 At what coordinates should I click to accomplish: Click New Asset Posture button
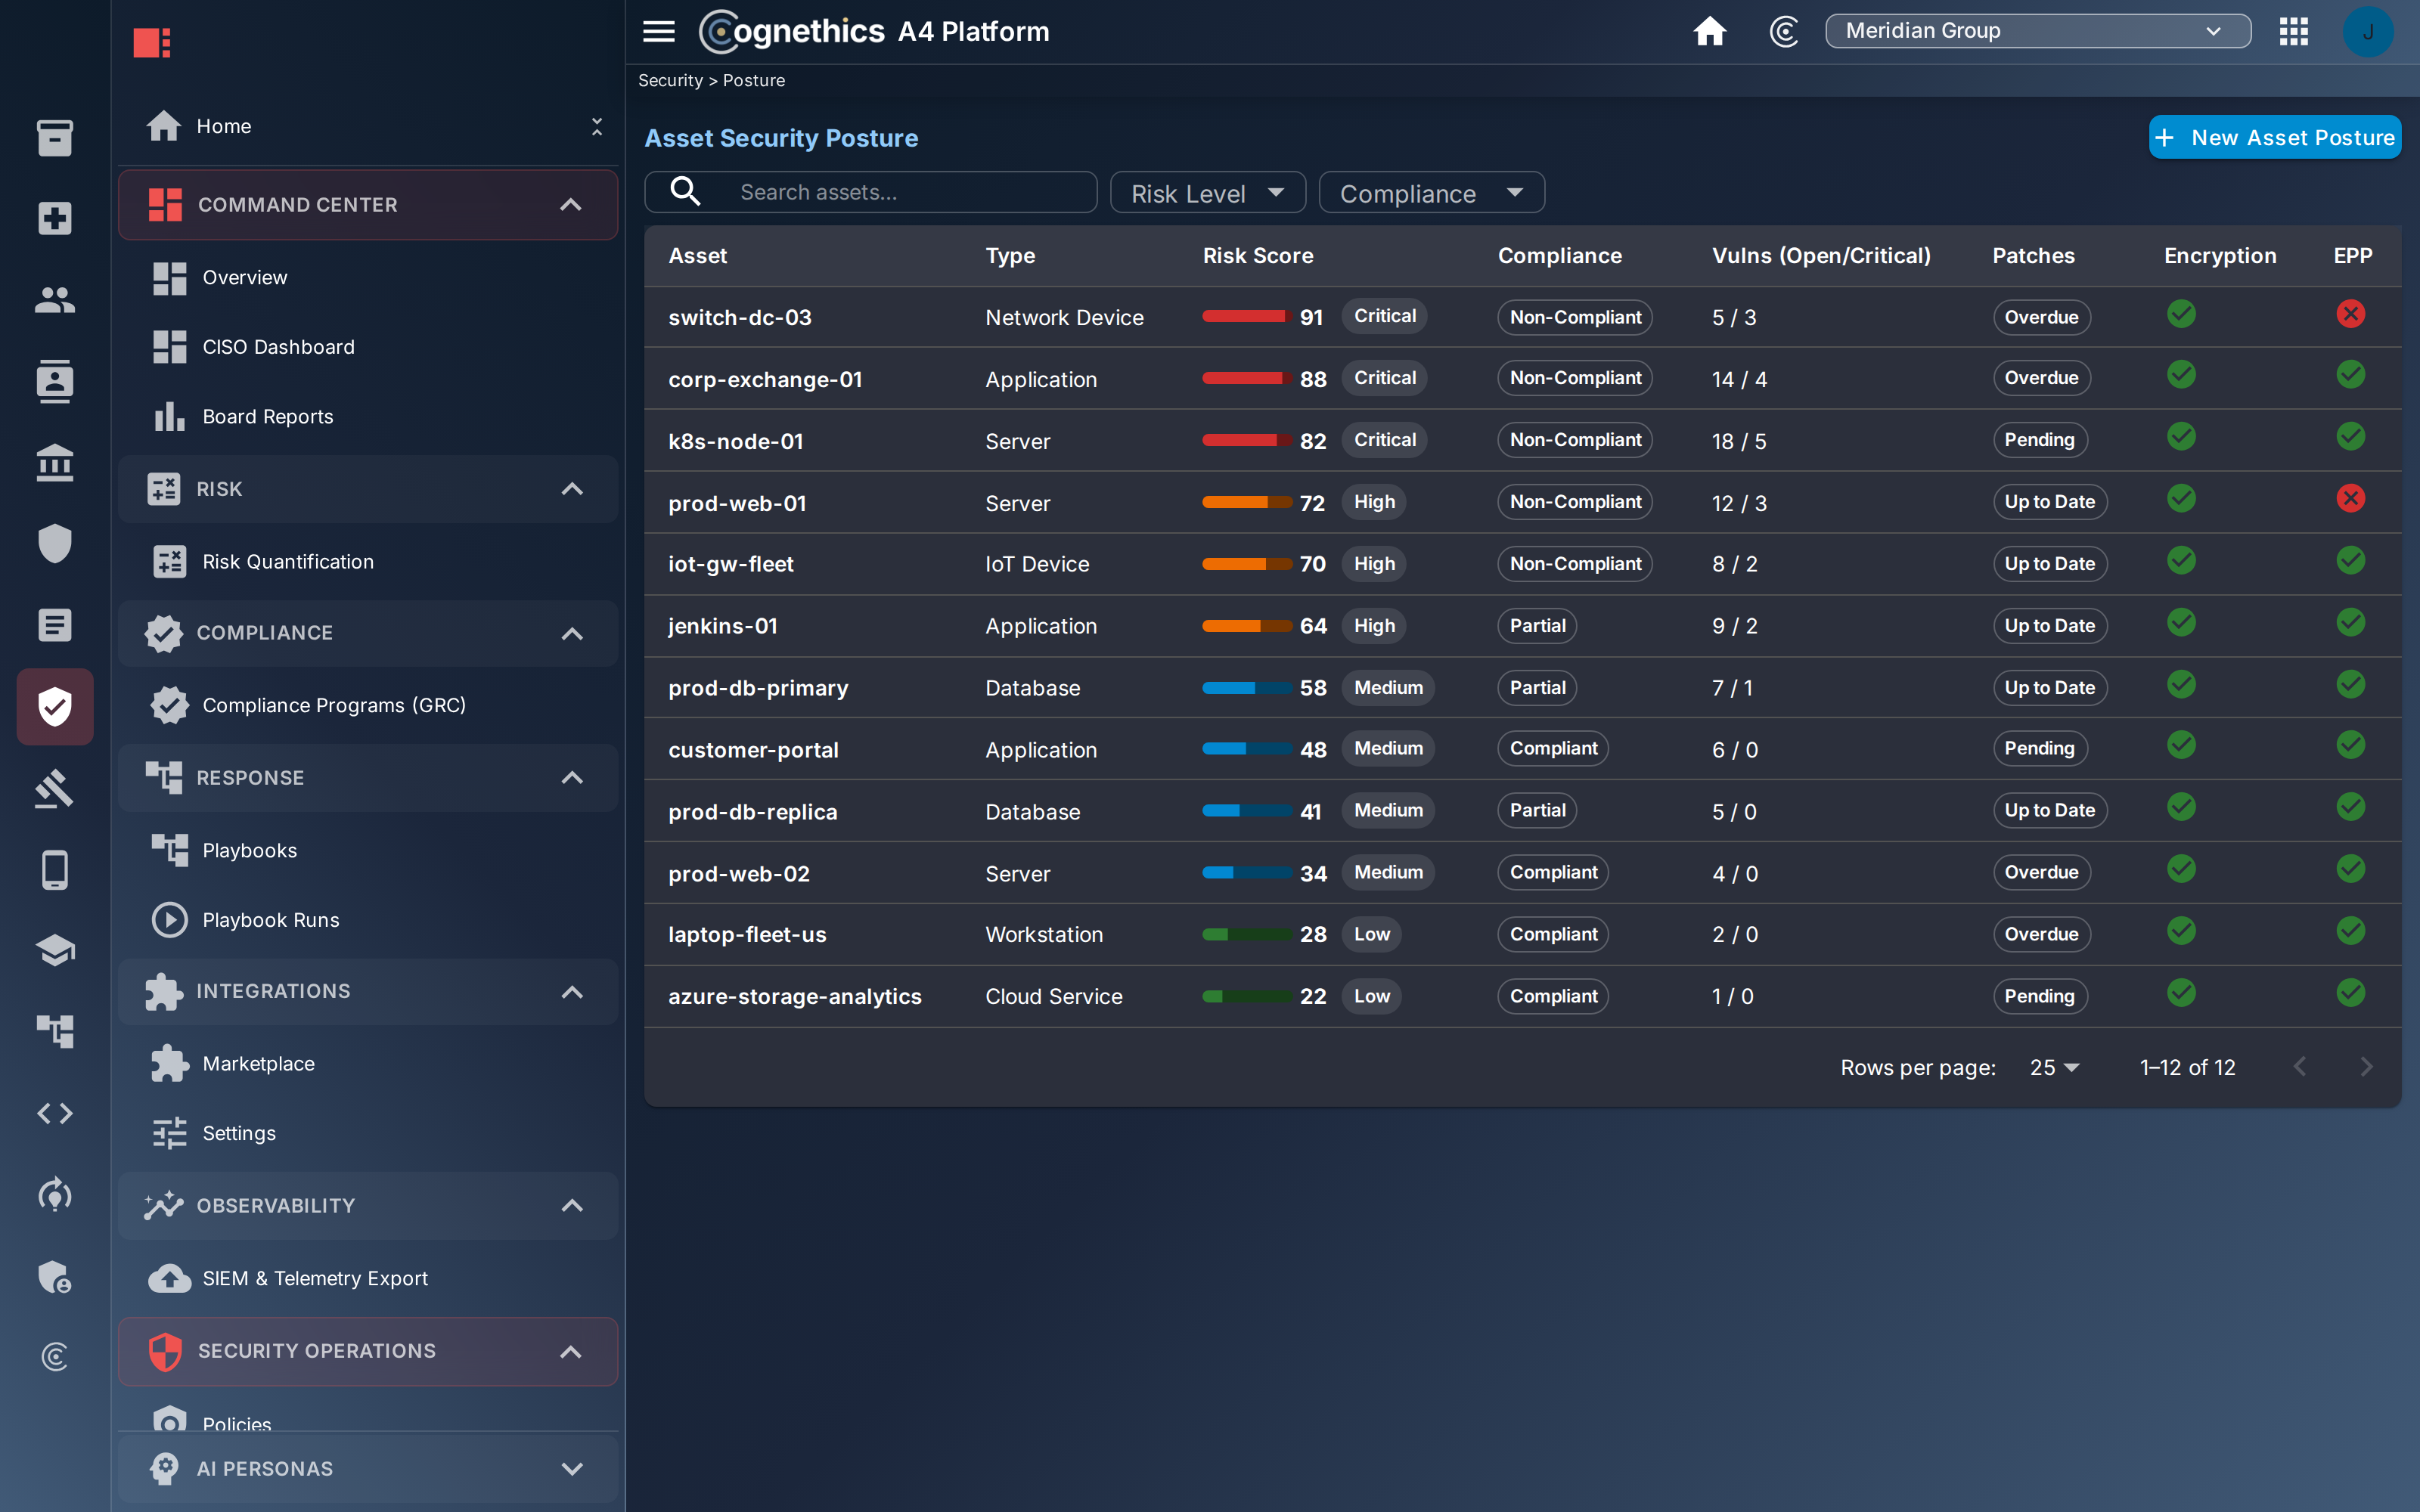[2275, 137]
